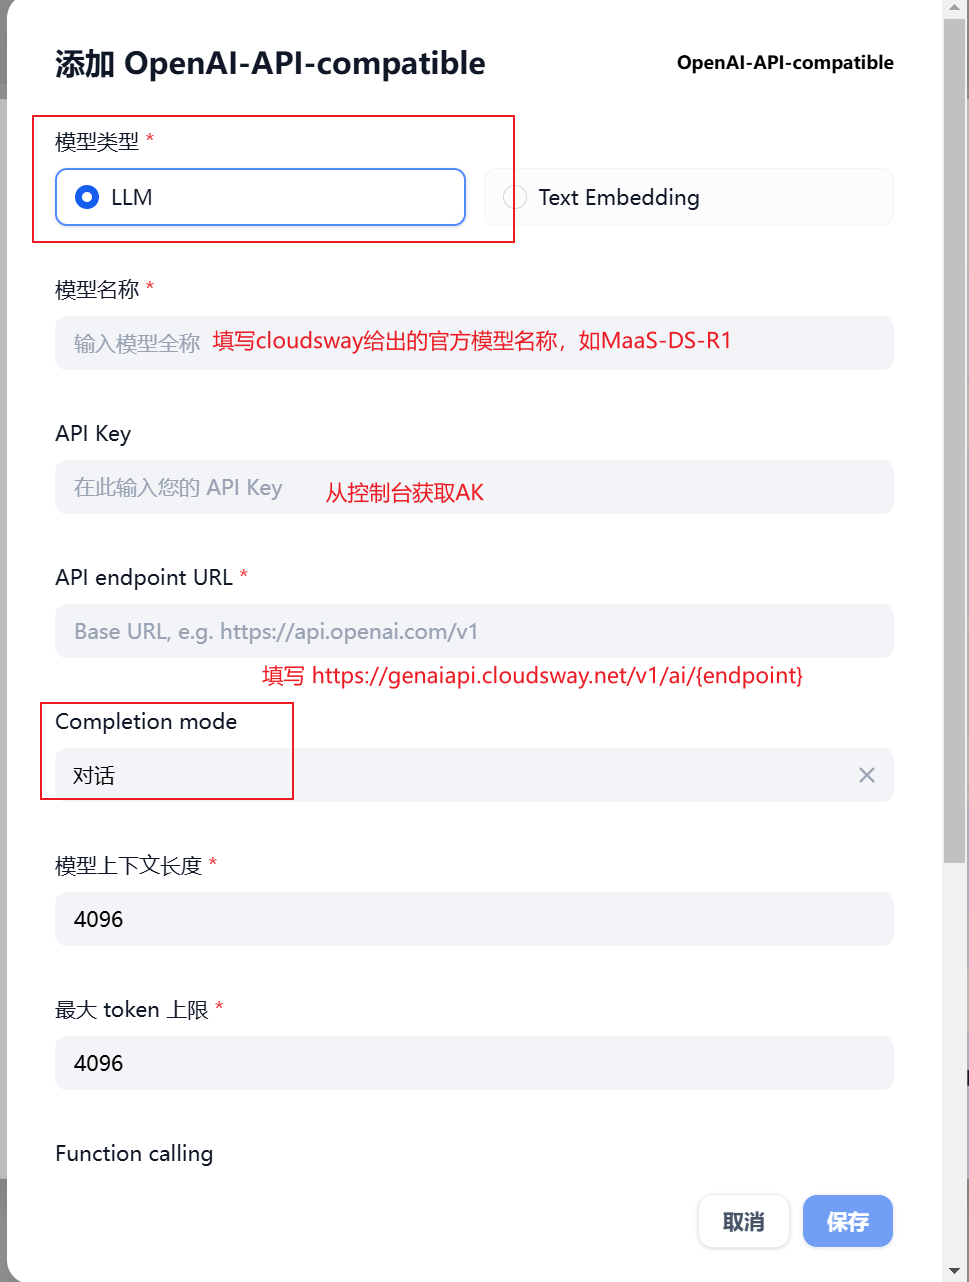Image resolution: width=969 pixels, height=1282 pixels.
Task: Clear the Completion mode selection with X
Action: pyautogui.click(x=866, y=775)
